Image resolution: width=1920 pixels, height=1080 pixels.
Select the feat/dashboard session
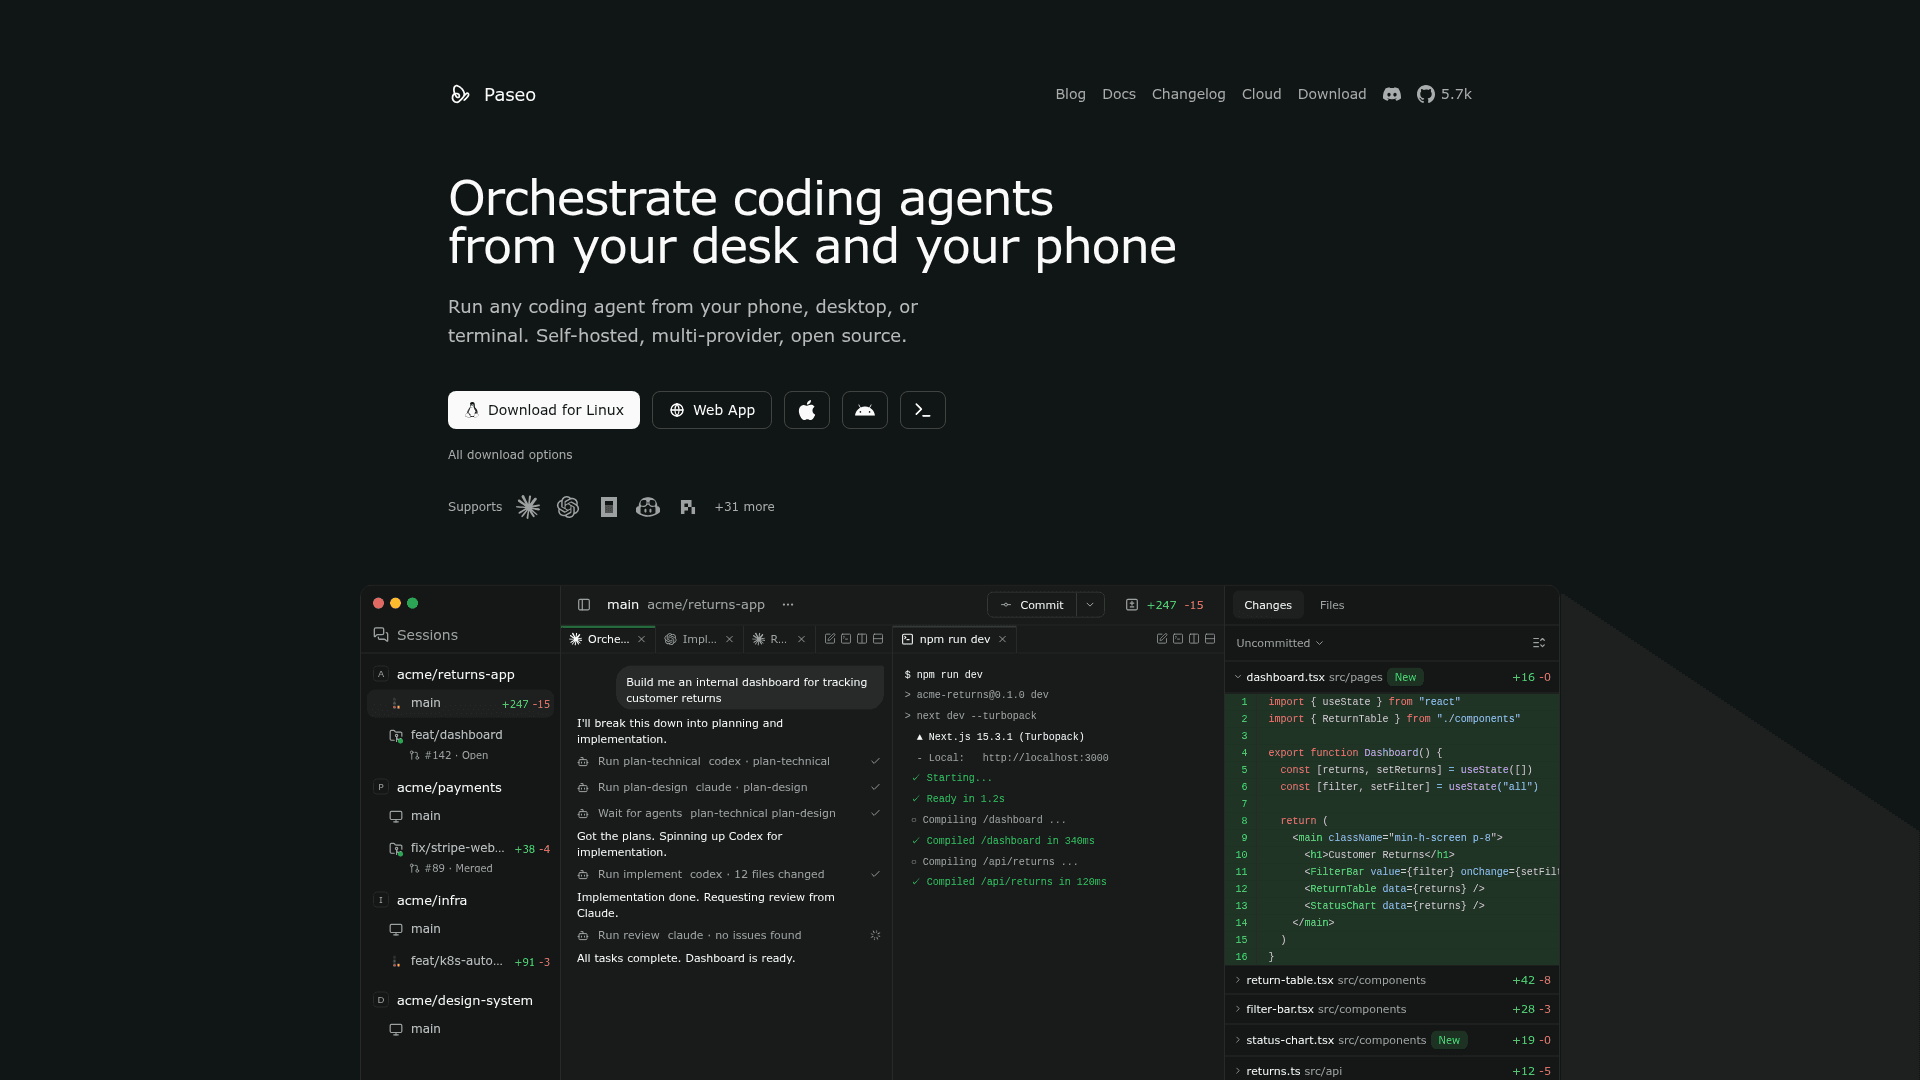coord(461,744)
